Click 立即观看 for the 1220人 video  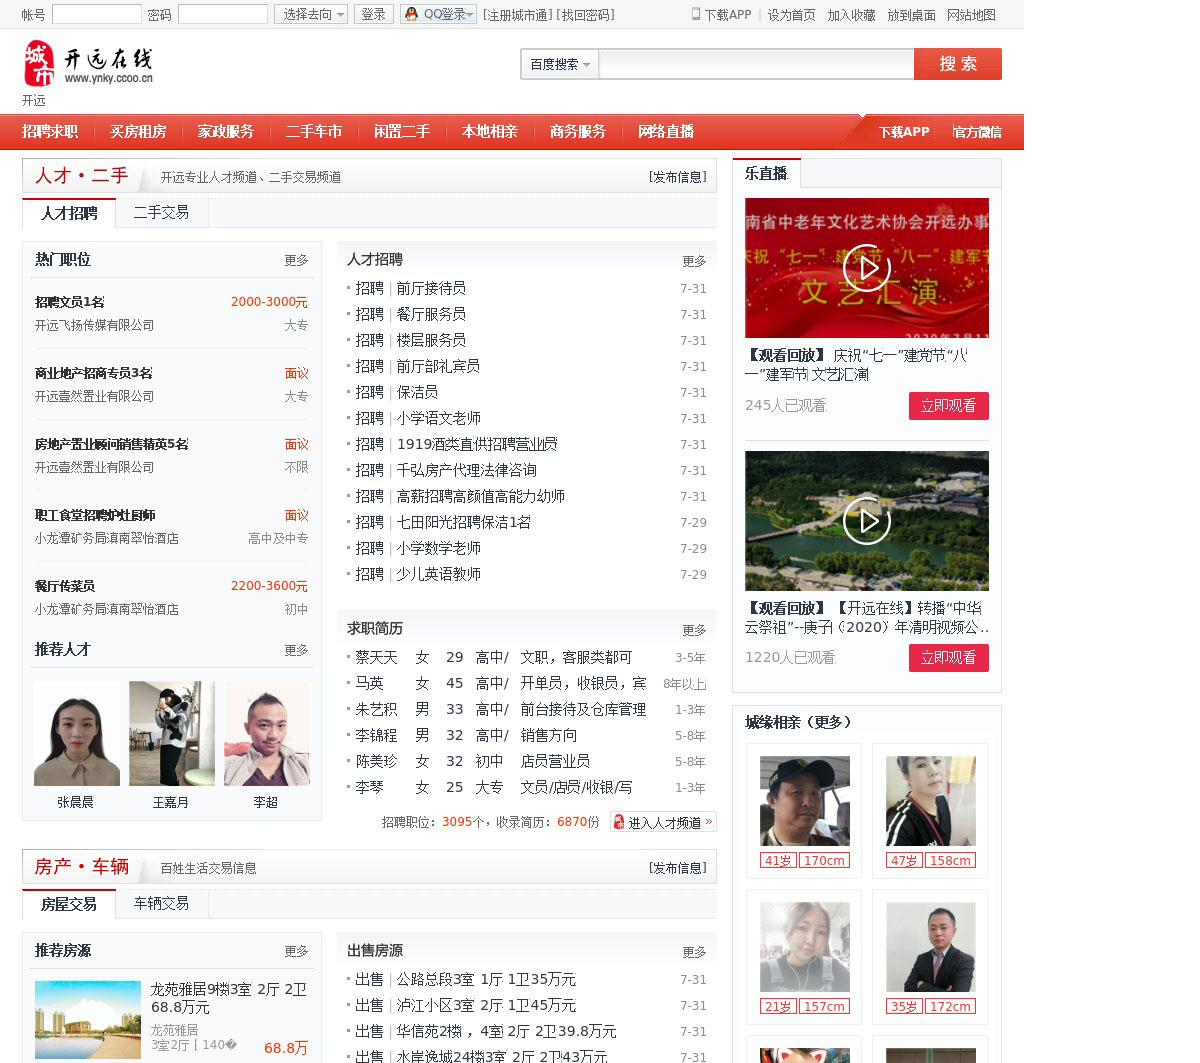(949, 658)
